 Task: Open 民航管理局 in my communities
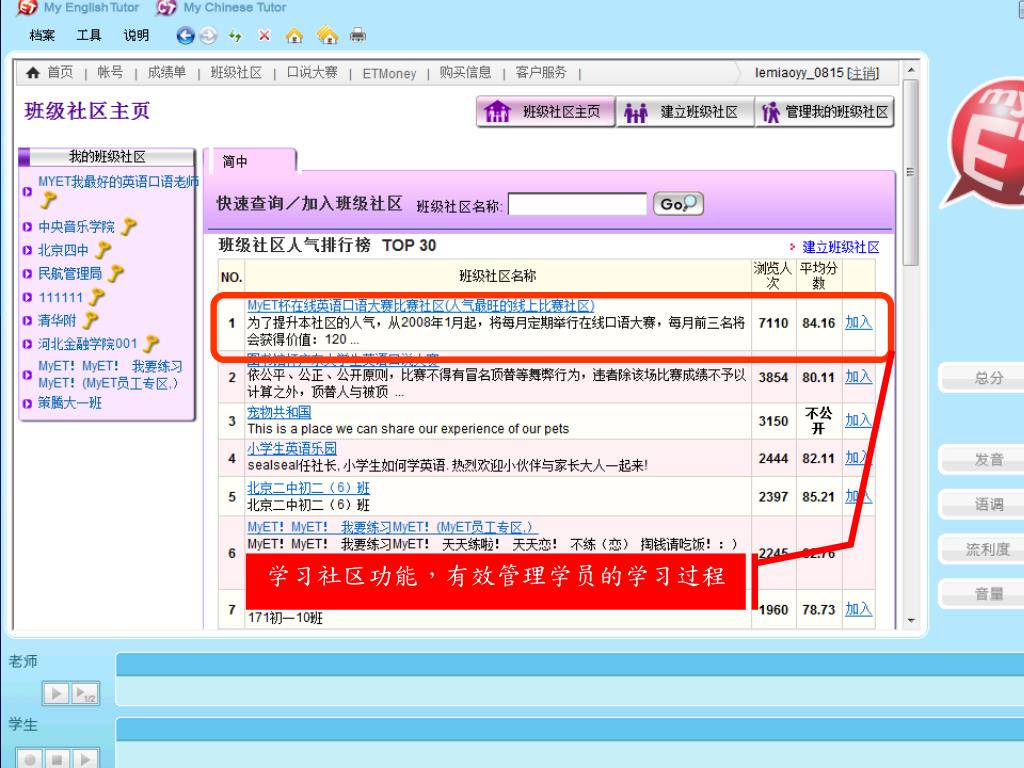(x=70, y=274)
